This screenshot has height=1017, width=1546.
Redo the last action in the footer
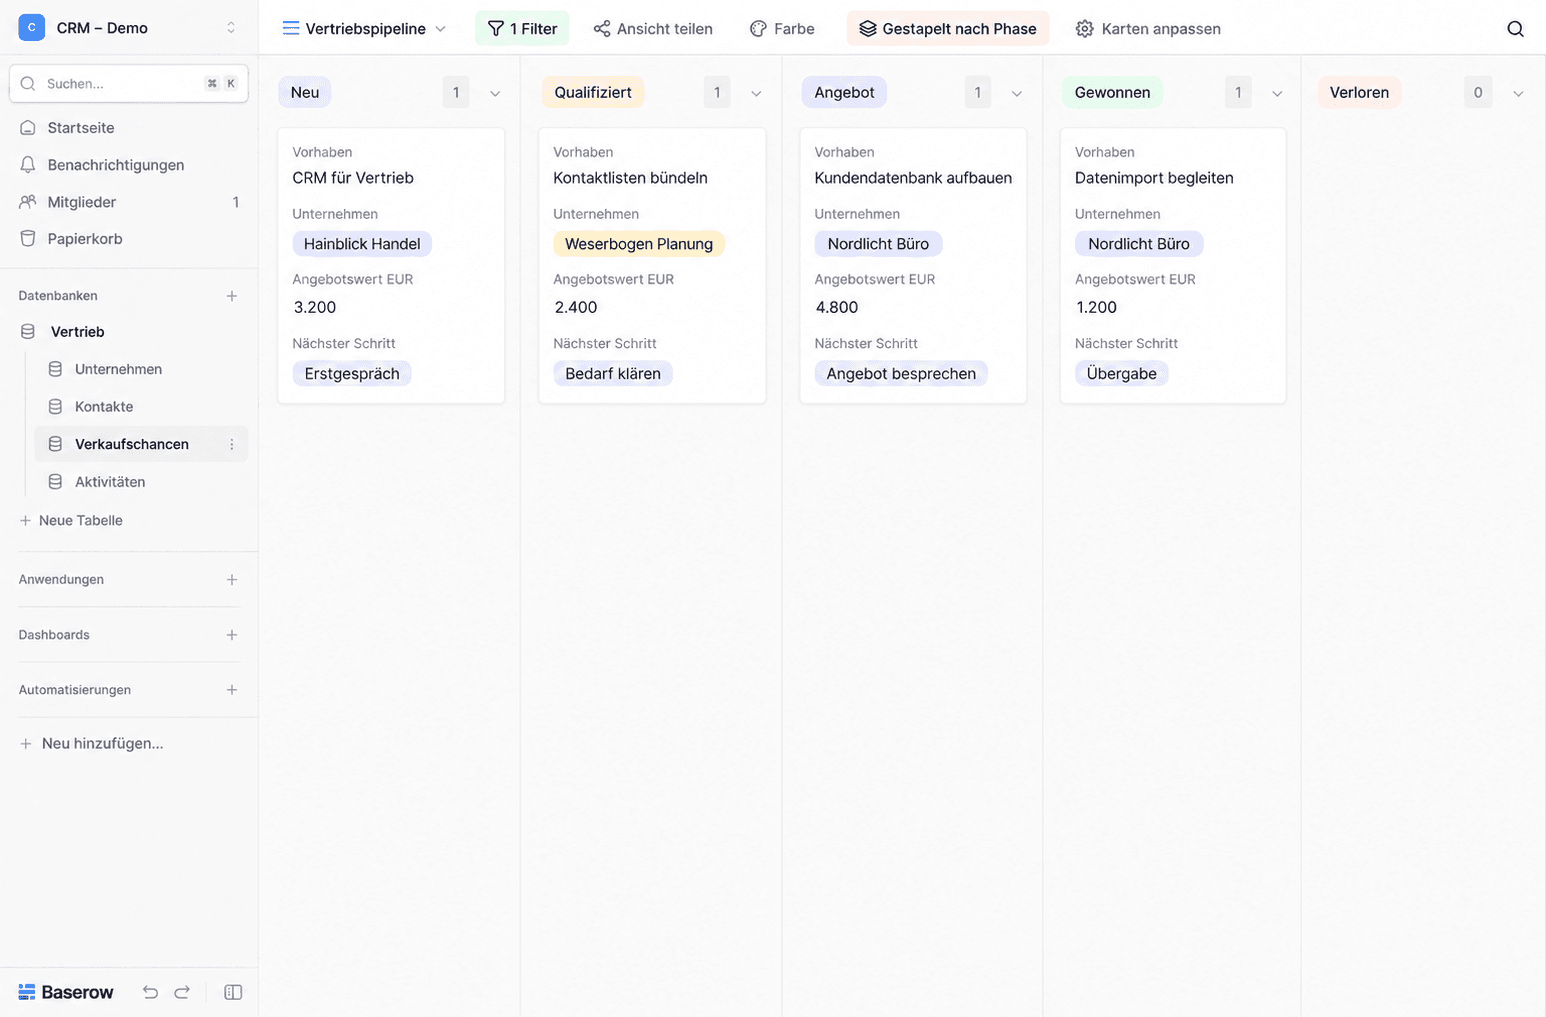click(182, 992)
